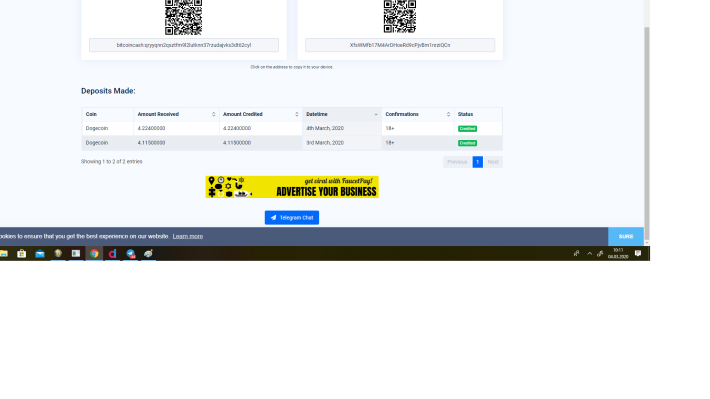Viewport: 710px width, 399px height.
Task: Open the Action Center notifications icon
Action: (x=638, y=254)
